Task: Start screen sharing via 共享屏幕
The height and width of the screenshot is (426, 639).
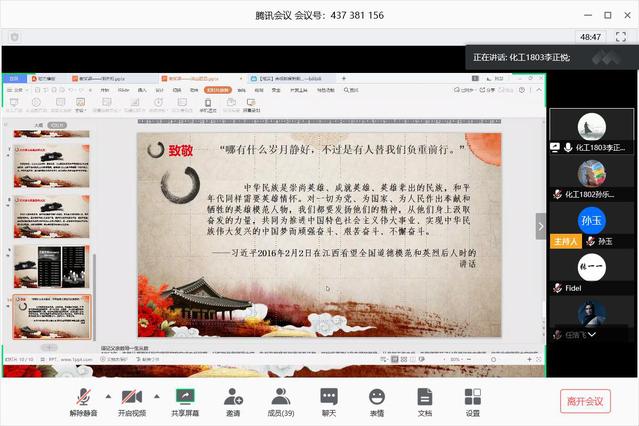Action: click(184, 401)
